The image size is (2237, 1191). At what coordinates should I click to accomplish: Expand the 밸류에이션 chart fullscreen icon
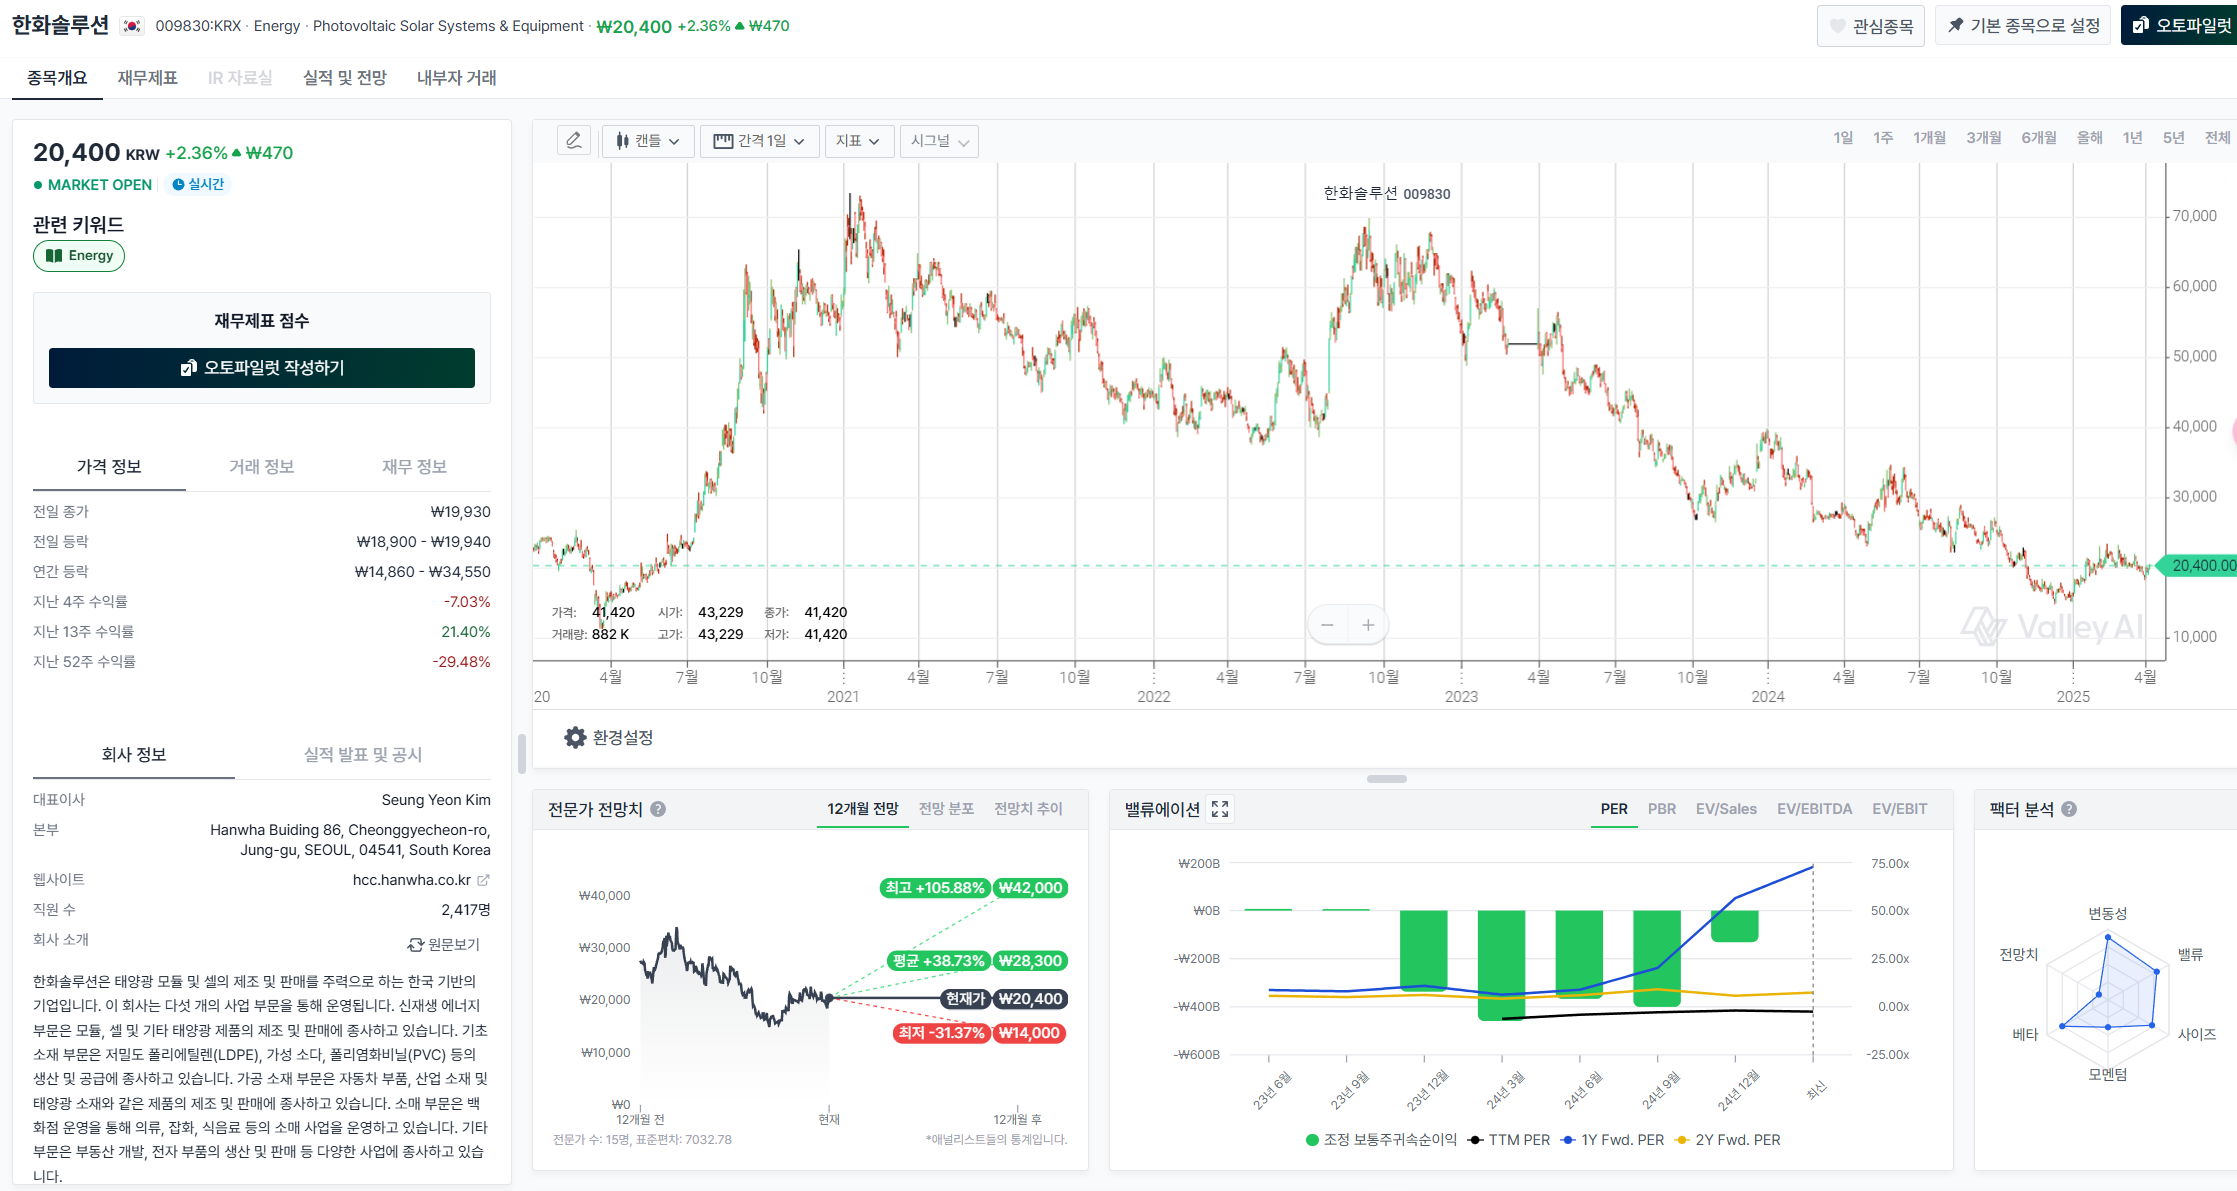1220,809
